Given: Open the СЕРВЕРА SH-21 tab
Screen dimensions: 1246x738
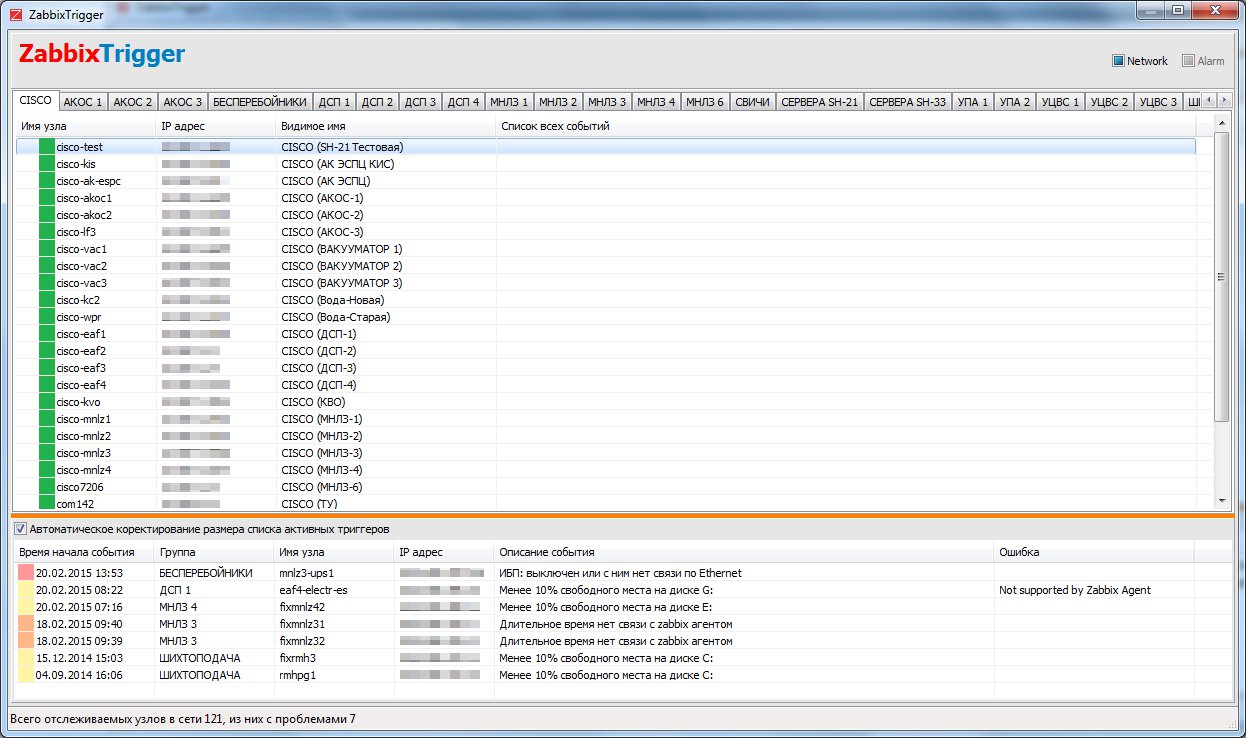Looking at the screenshot, I should tap(819, 102).
